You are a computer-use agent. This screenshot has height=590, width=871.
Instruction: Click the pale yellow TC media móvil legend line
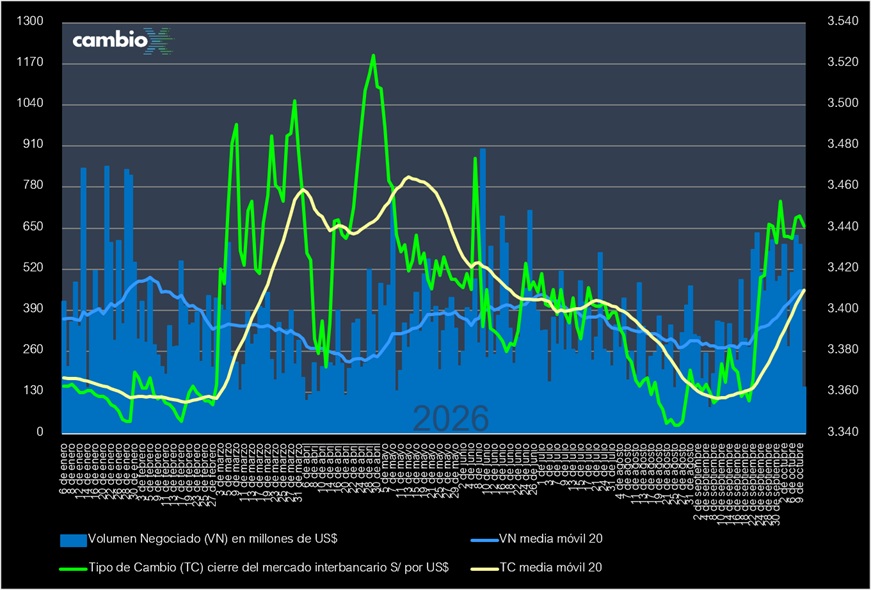tap(484, 568)
